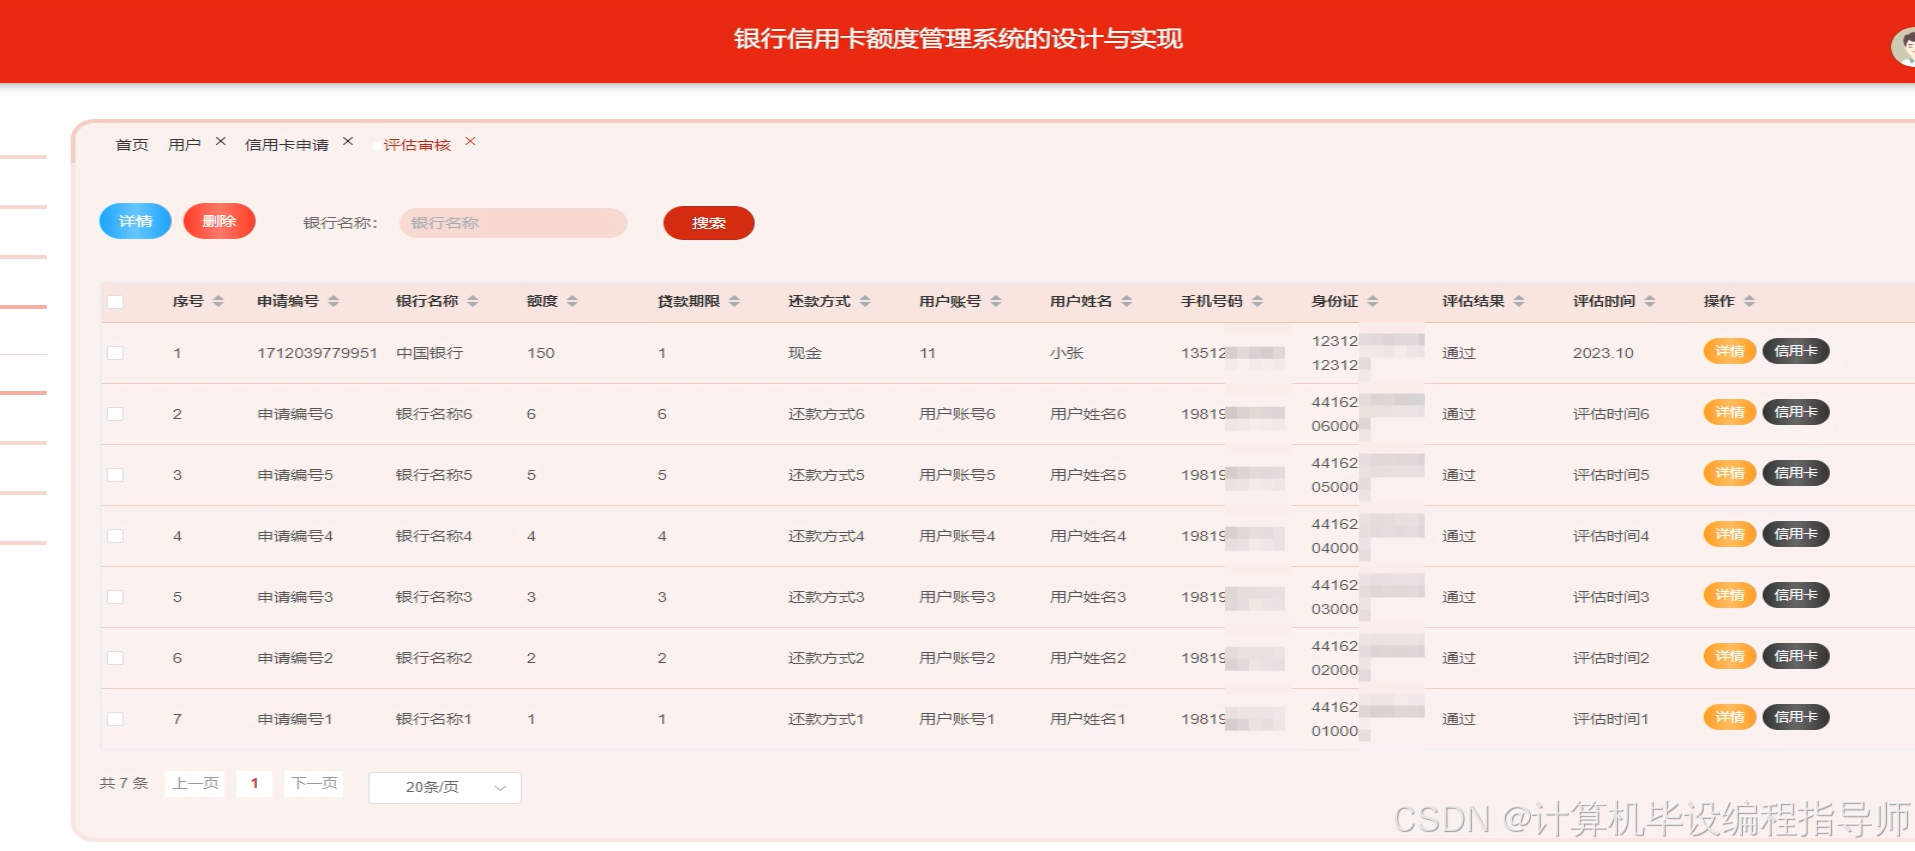The width and height of the screenshot is (1915, 851).
Task: Click the 搜索 button
Action: [x=709, y=223]
